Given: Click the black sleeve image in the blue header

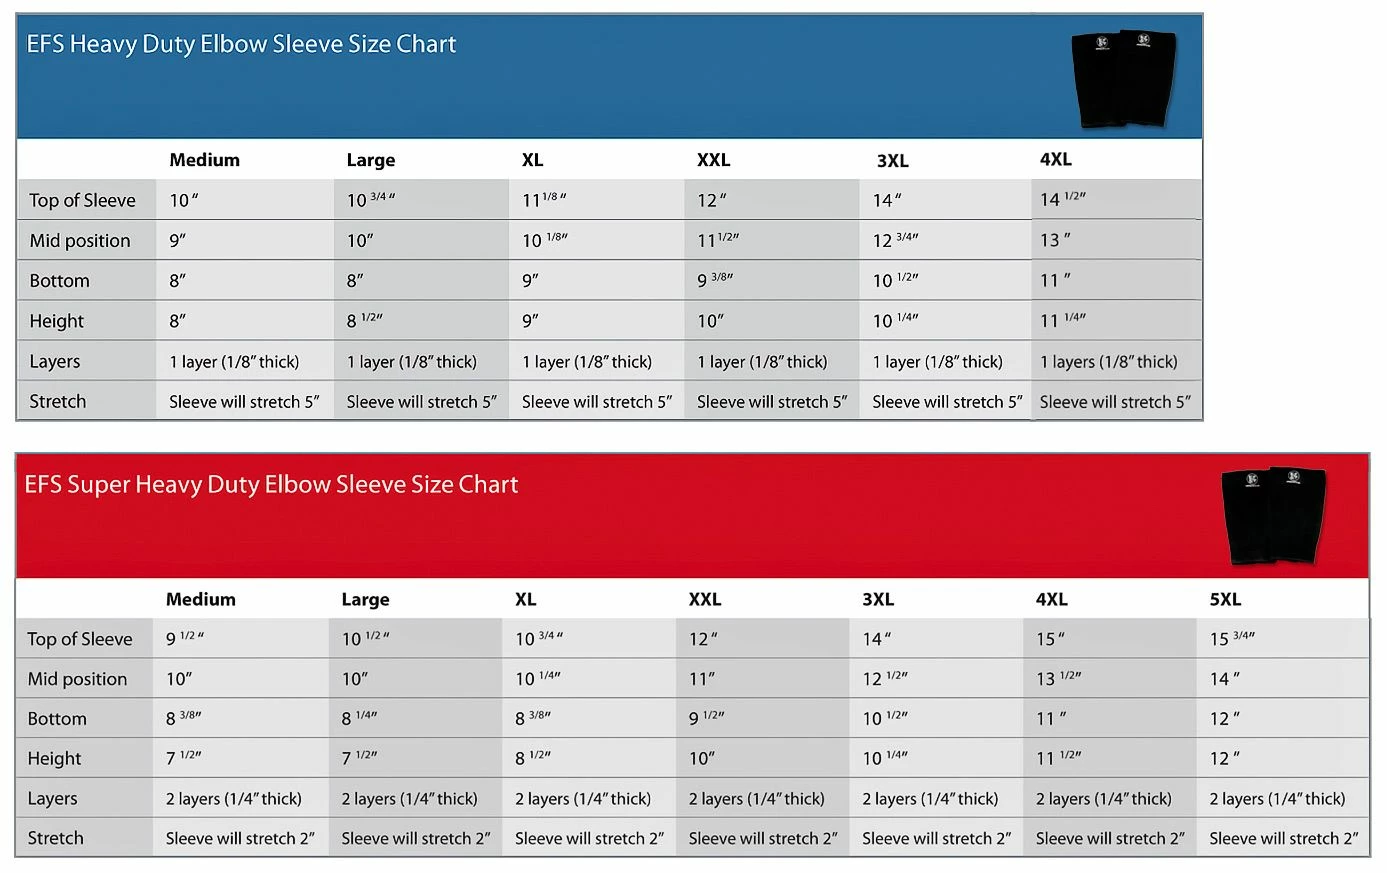Looking at the screenshot, I should [1123, 78].
